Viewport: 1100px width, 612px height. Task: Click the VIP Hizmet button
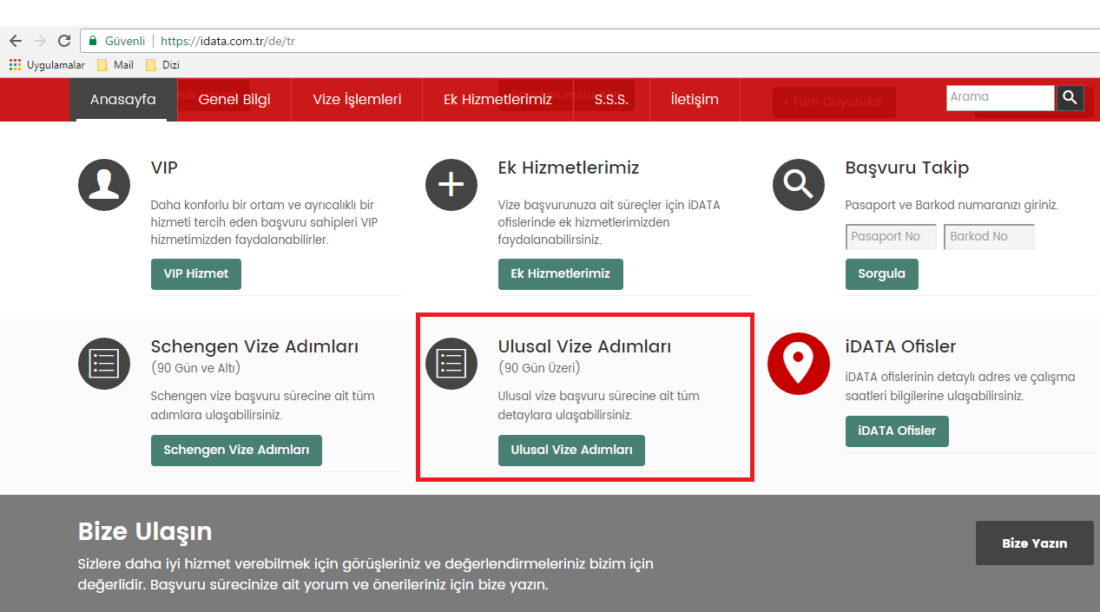[x=196, y=274]
